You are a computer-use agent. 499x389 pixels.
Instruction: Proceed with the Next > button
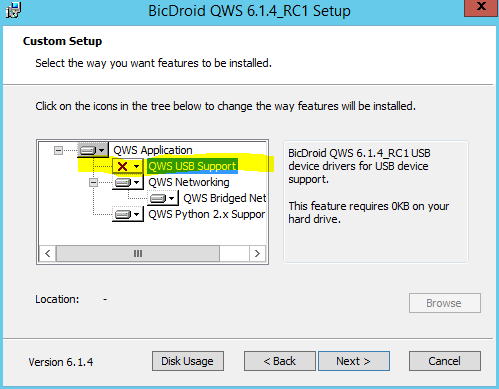[x=354, y=361]
